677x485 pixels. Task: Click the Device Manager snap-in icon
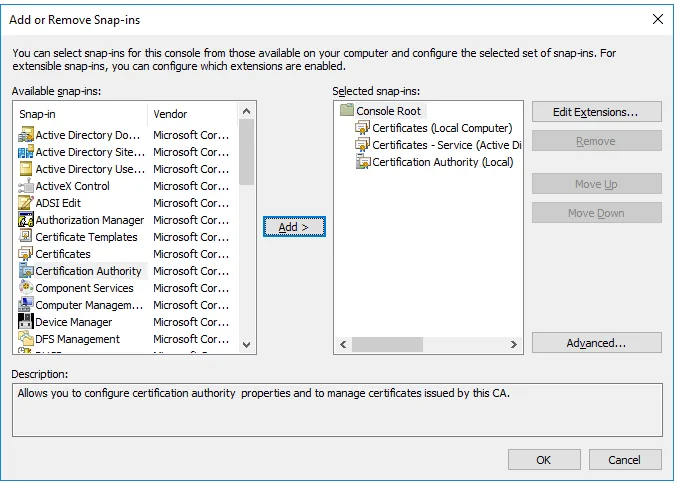pyautogui.click(x=26, y=322)
